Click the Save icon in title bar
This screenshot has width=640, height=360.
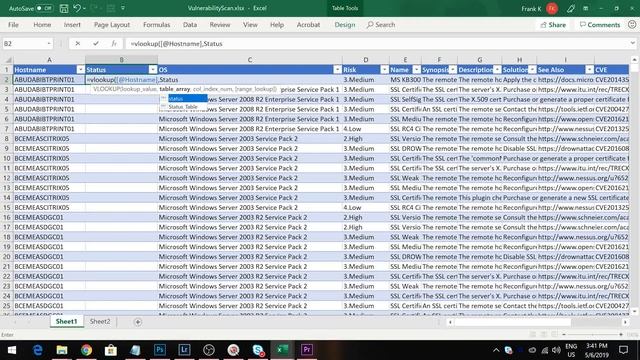(x=64, y=8)
